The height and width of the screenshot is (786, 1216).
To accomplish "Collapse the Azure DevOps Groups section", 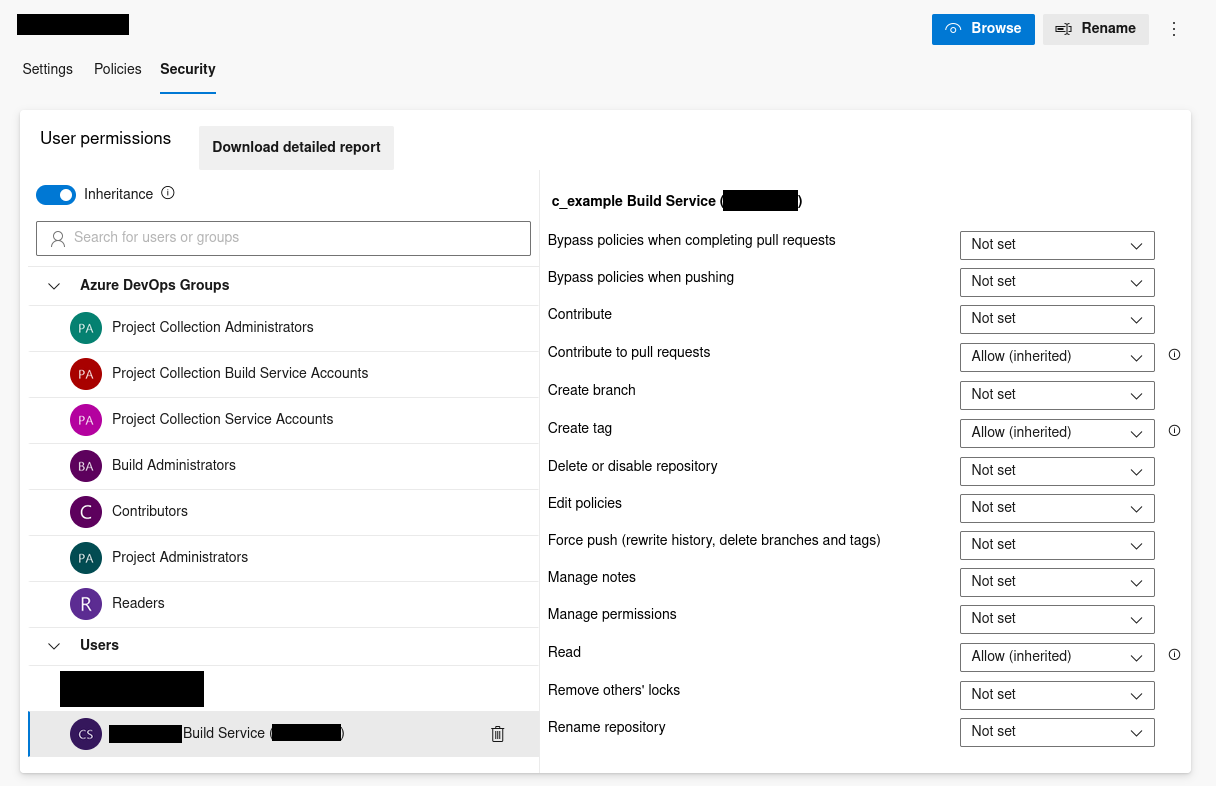I will point(54,286).
